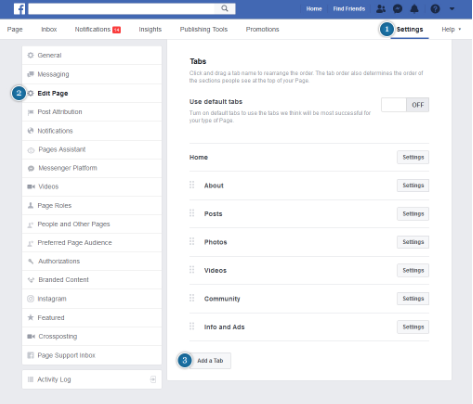
Task: Click the Messaging speech bubble icon
Action: [x=31, y=74]
